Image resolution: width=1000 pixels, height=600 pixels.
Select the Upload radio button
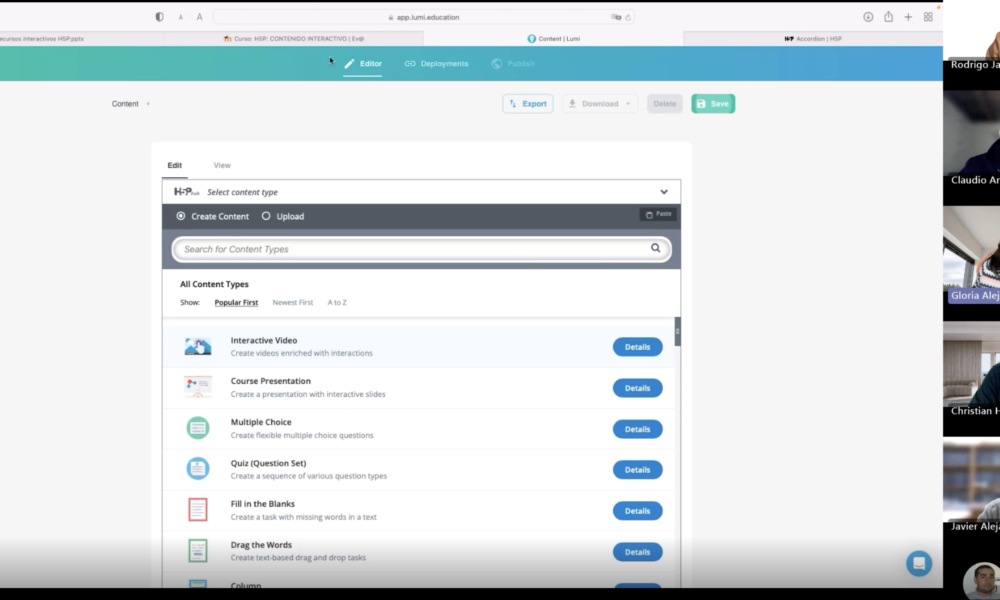[x=266, y=216]
